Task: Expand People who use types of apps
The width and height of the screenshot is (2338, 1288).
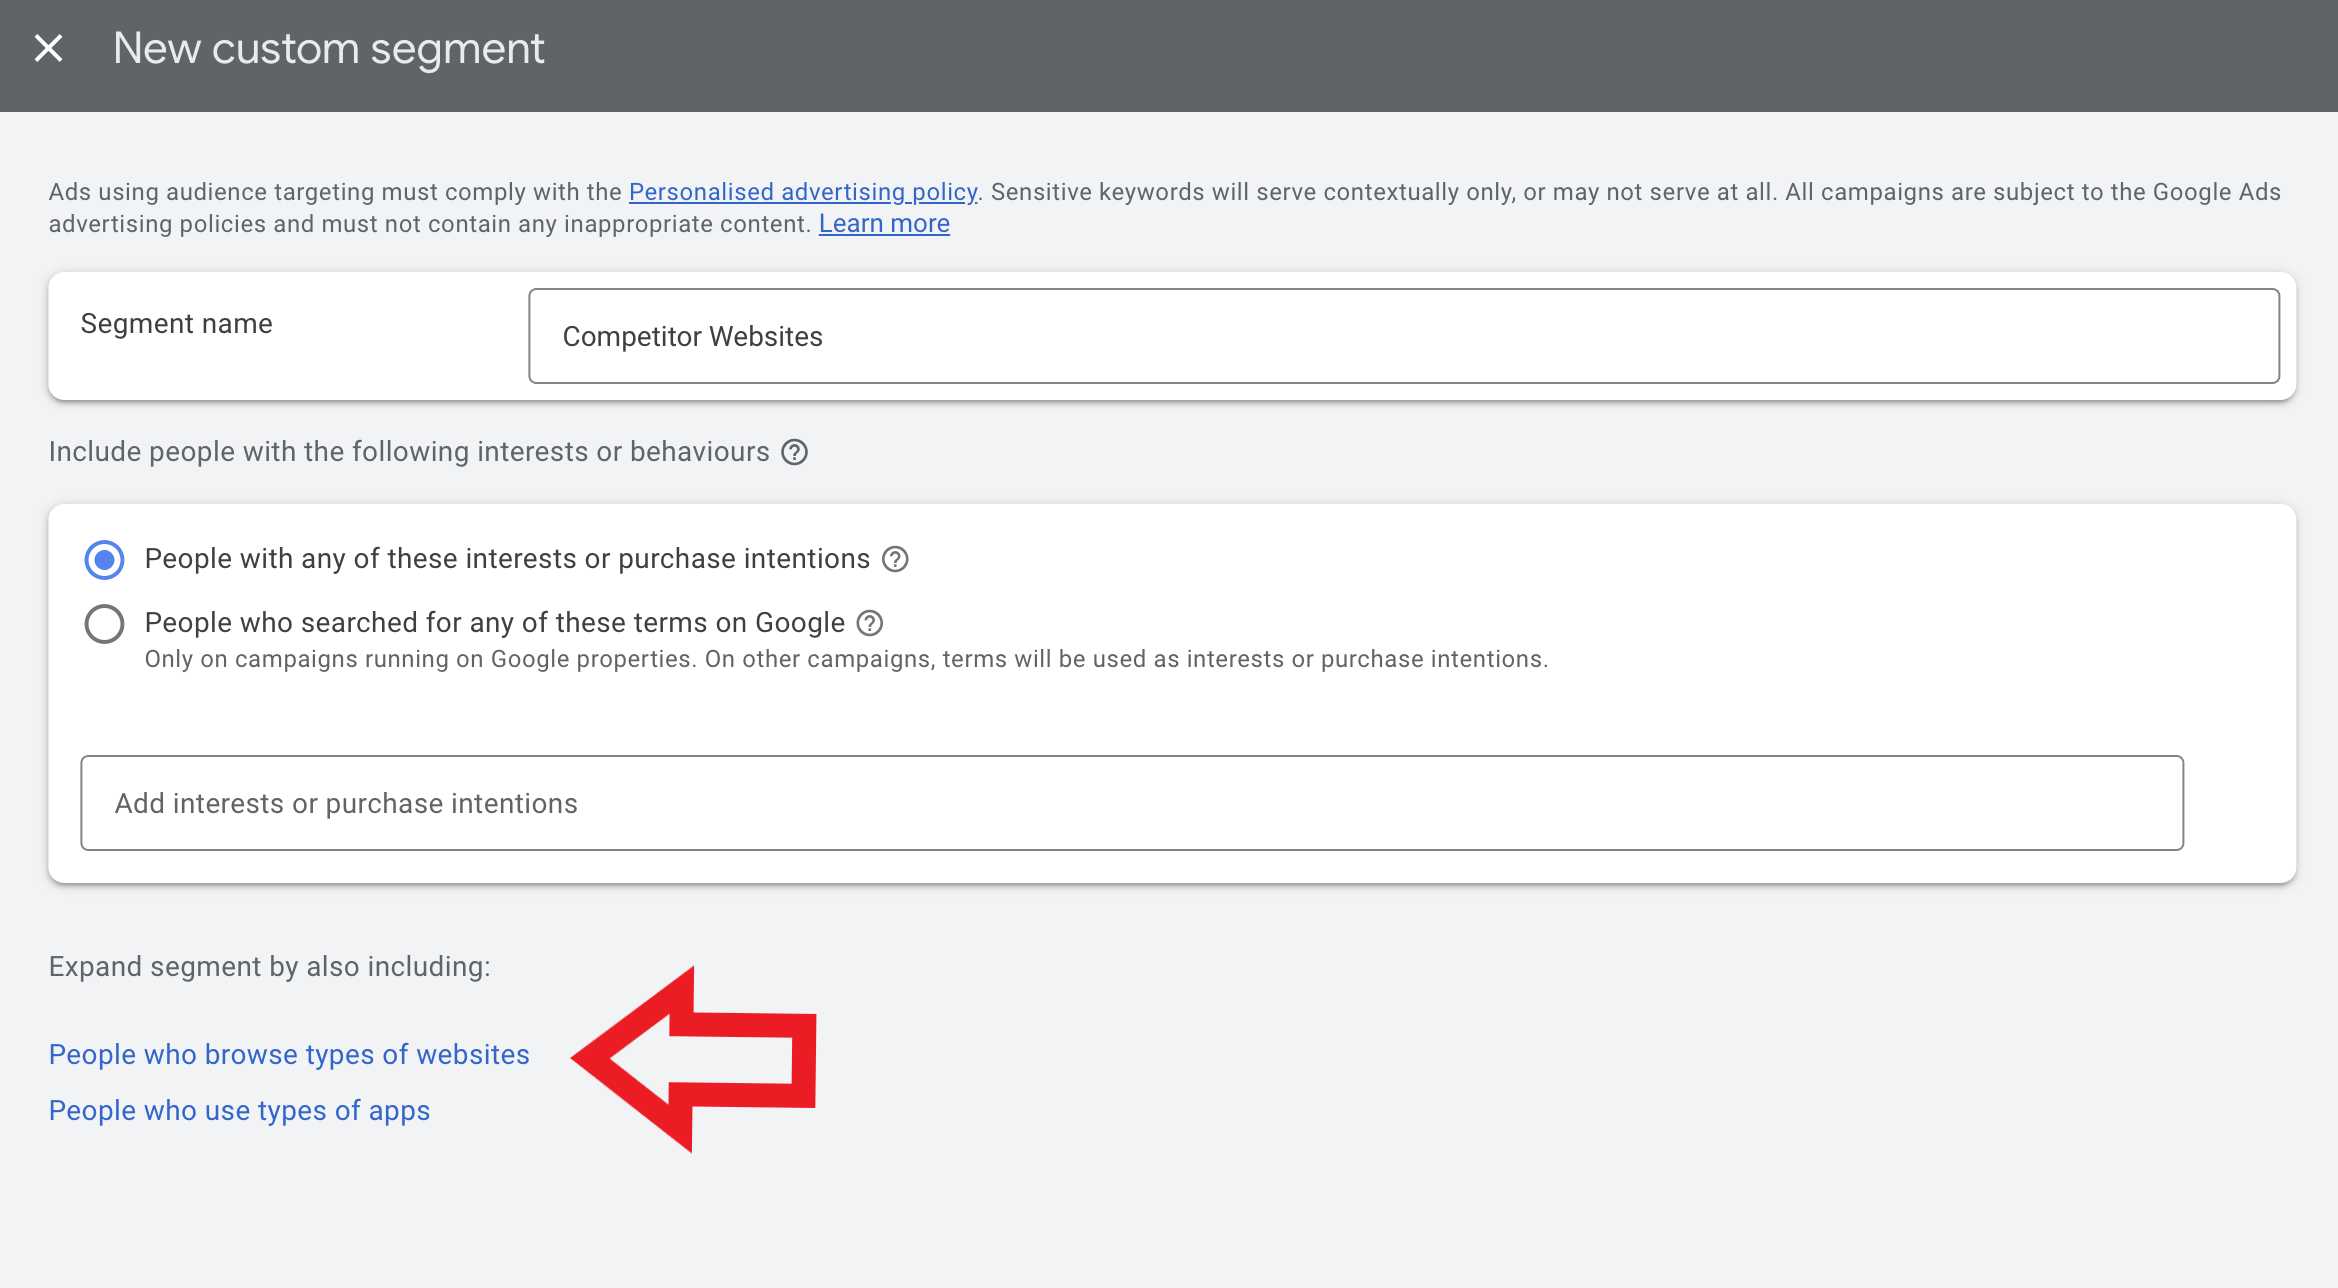Action: pos(239,1110)
